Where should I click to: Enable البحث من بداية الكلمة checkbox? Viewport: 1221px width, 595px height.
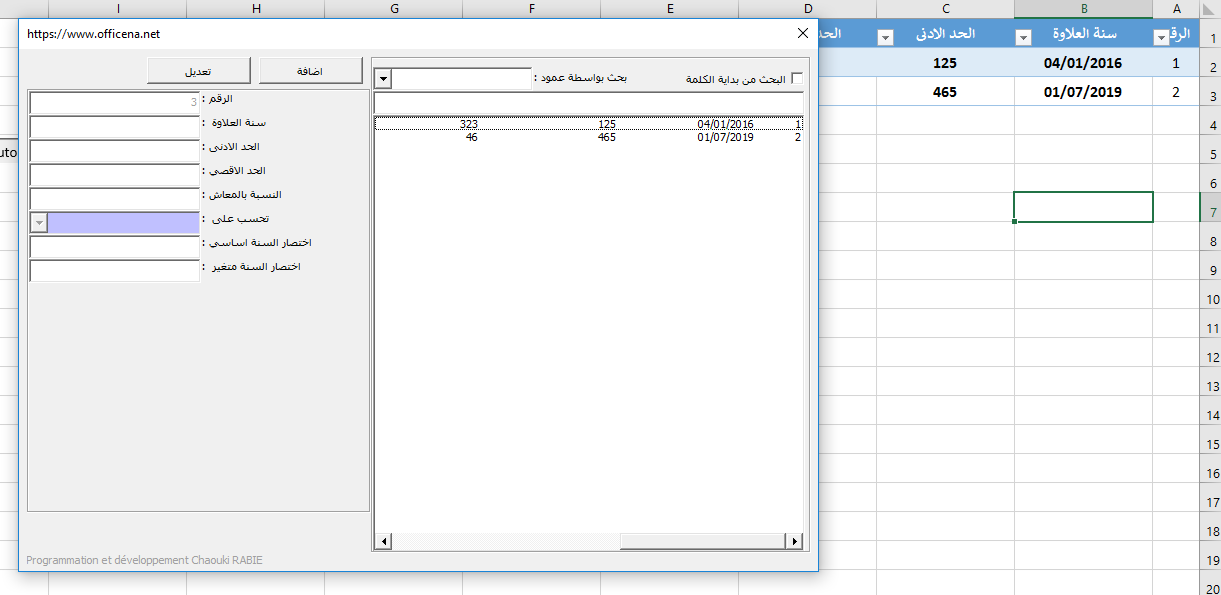(x=796, y=78)
